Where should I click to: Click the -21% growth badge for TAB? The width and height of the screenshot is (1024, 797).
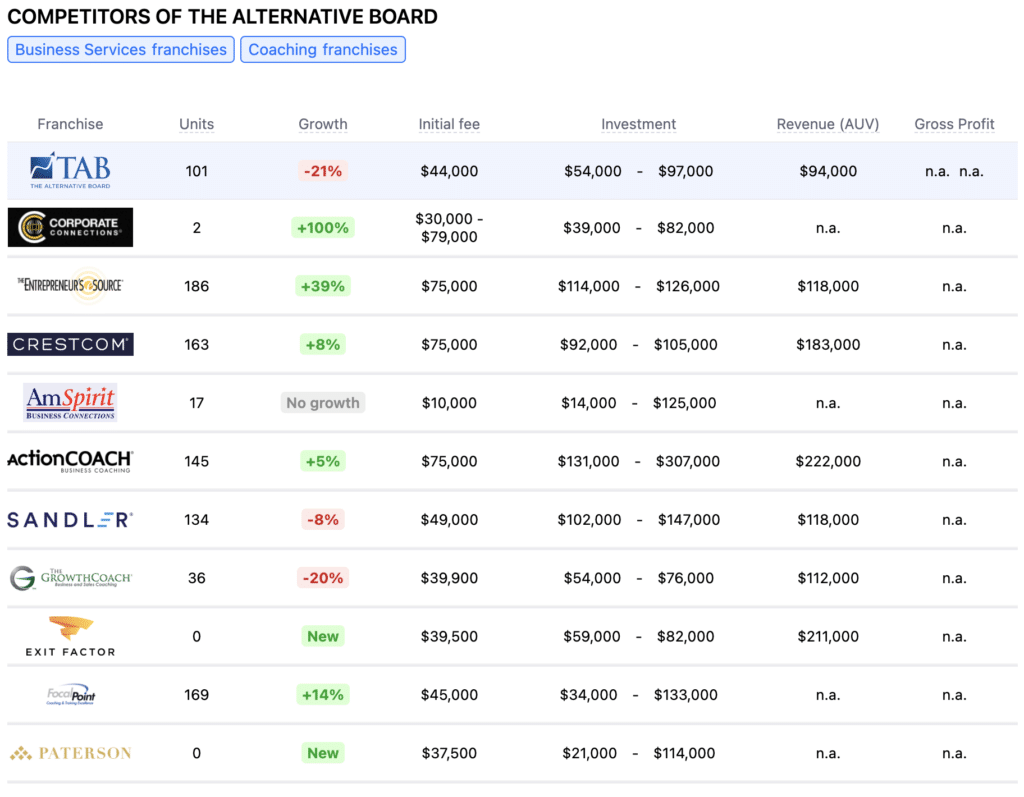coord(323,171)
